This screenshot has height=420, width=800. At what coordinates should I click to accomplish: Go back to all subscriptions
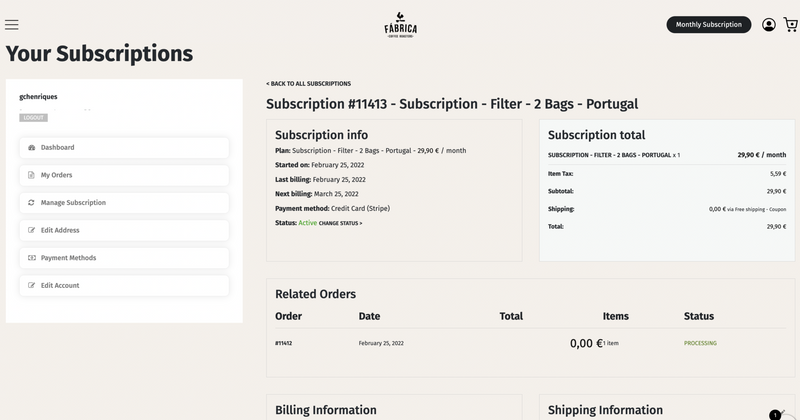[308, 84]
